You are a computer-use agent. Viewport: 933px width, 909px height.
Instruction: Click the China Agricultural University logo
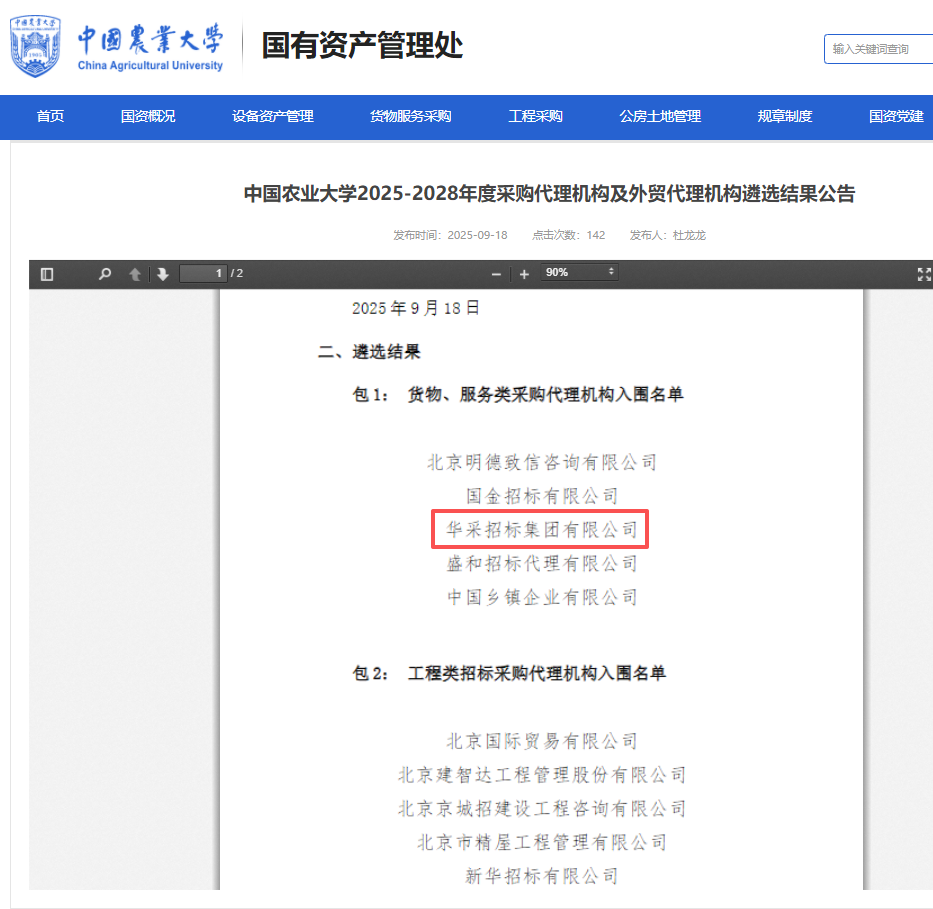(117, 47)
